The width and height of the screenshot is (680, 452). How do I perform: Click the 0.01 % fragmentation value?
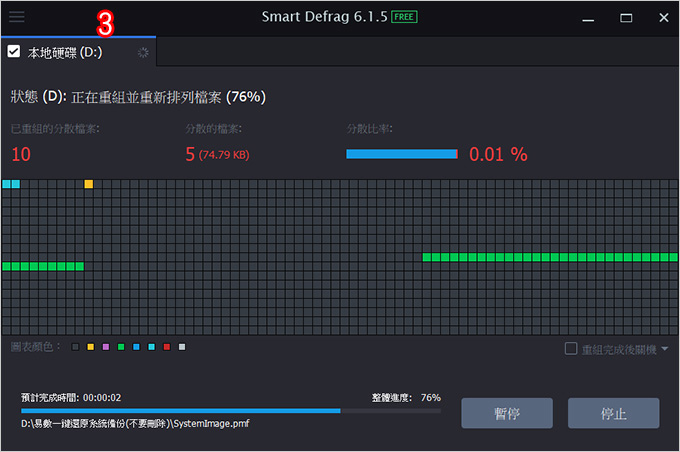coord(498,154)
